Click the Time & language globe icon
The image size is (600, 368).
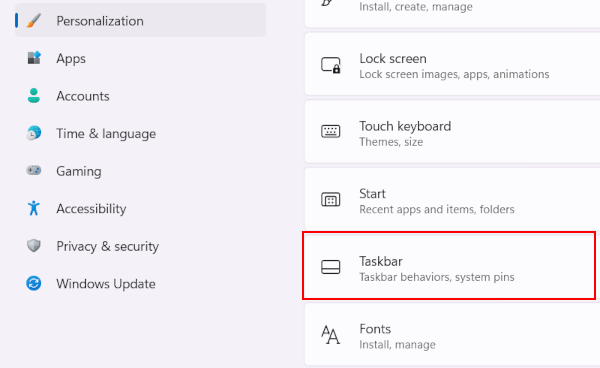click(34, 133)
